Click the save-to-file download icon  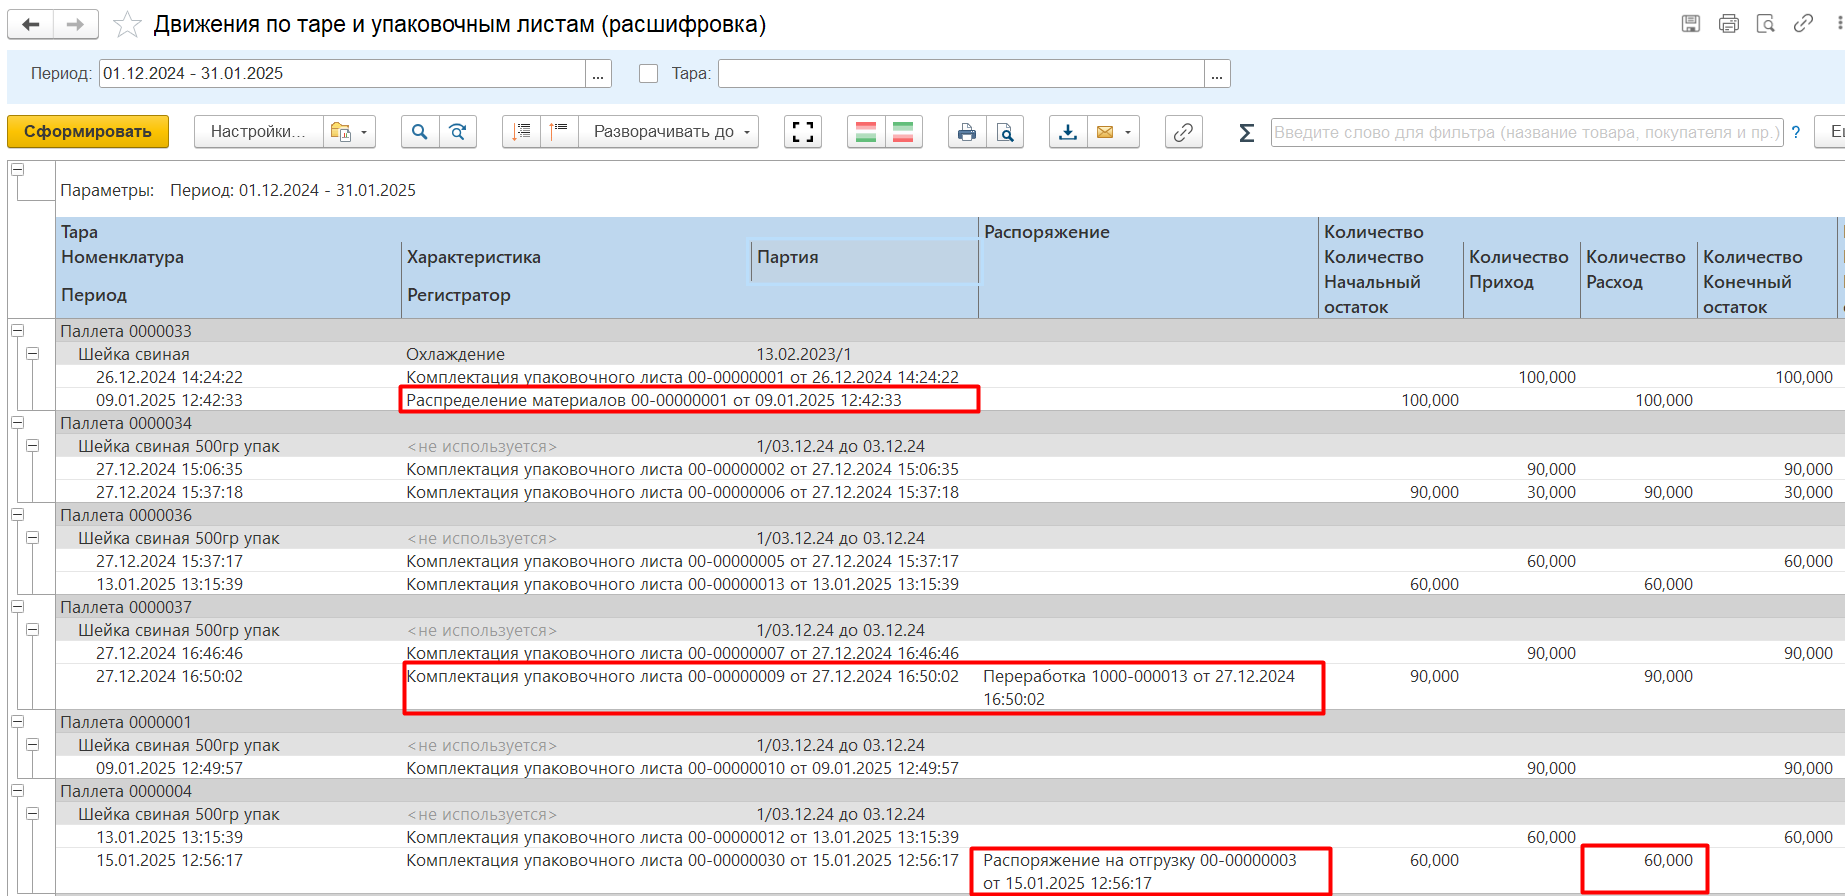click(1068, 132)
